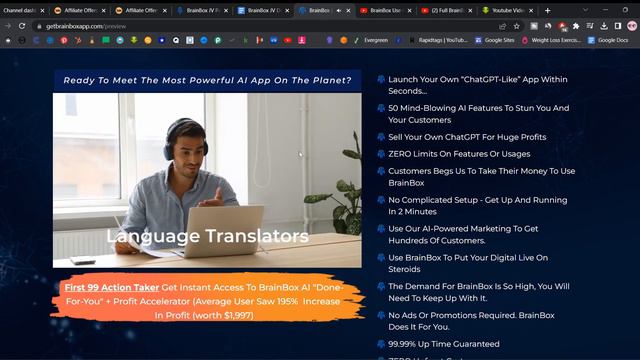Toggle the browser side panel icon
Viewport: 640px width, 360px height.
pos(618,26)
